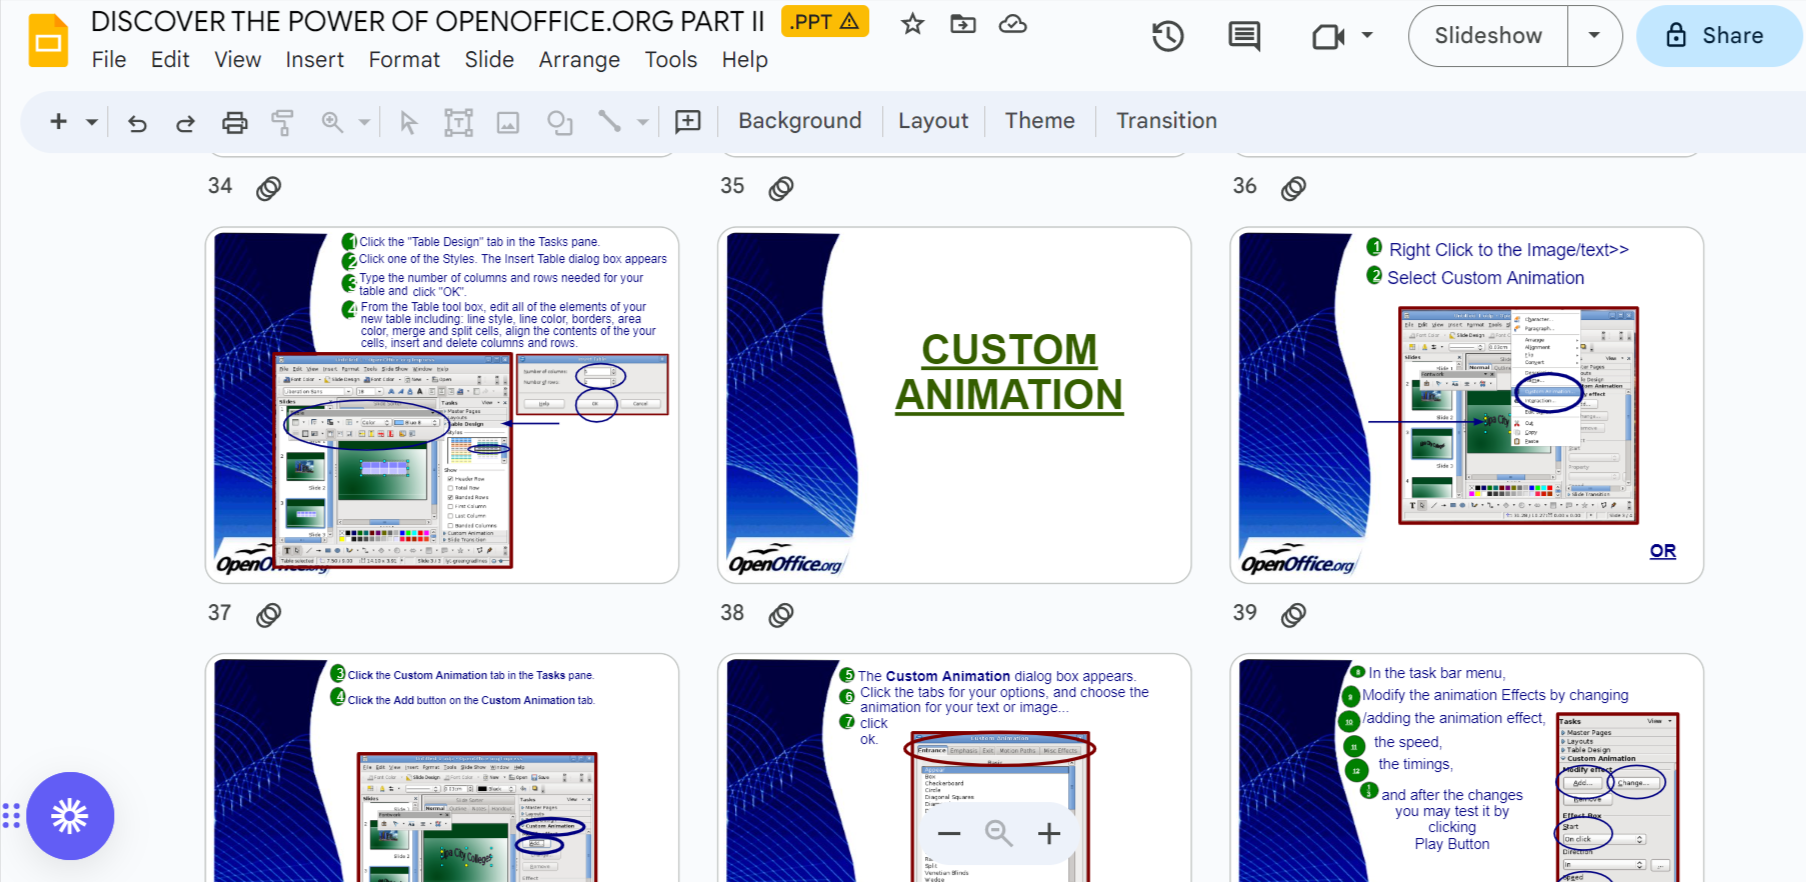
Task: Open the Arrange menu
Action: pos(579,60)
